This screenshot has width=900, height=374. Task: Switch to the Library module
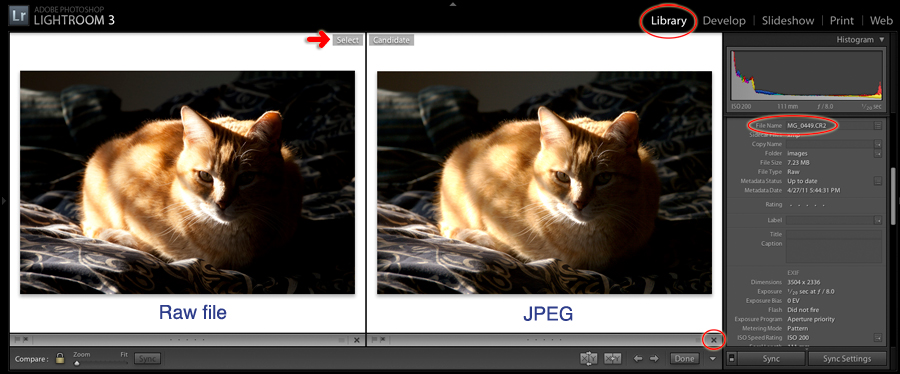[669, 21]
